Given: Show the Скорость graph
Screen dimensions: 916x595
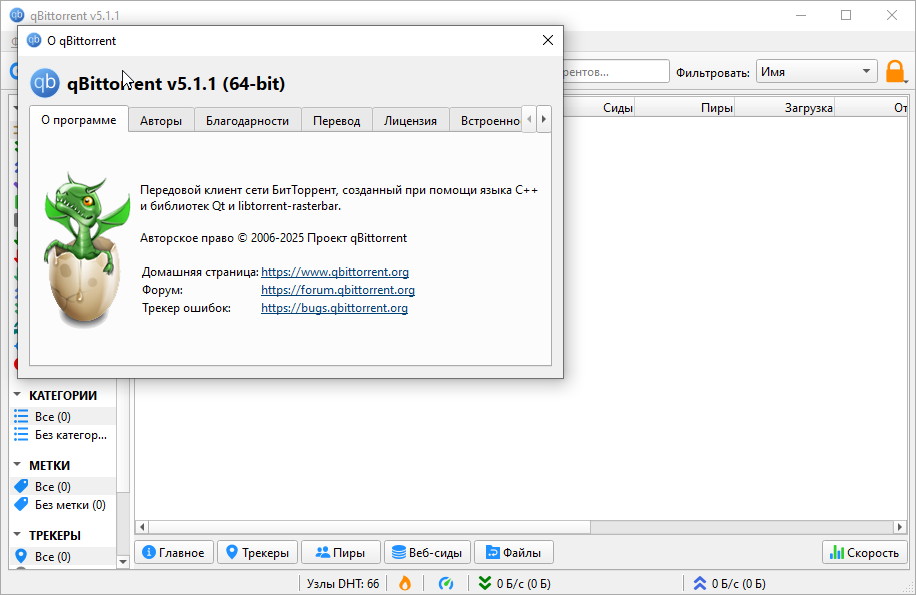Looking at the screenshot, I should coord(865,552).
